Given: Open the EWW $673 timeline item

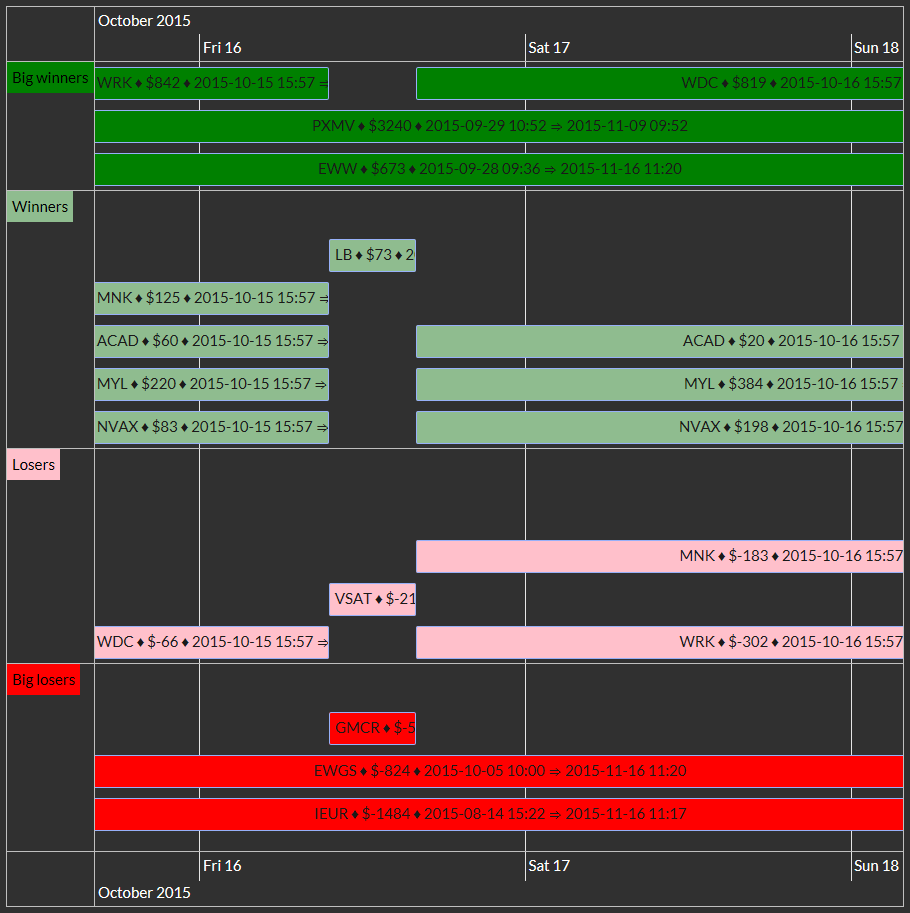Looking at the screenshot, I should (499, 169).
